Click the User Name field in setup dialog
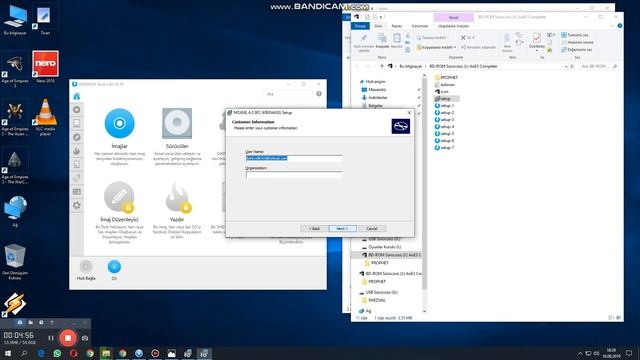The width and height of the screenshot is (640, 360). pyautogui.click(x=294, y=158)
